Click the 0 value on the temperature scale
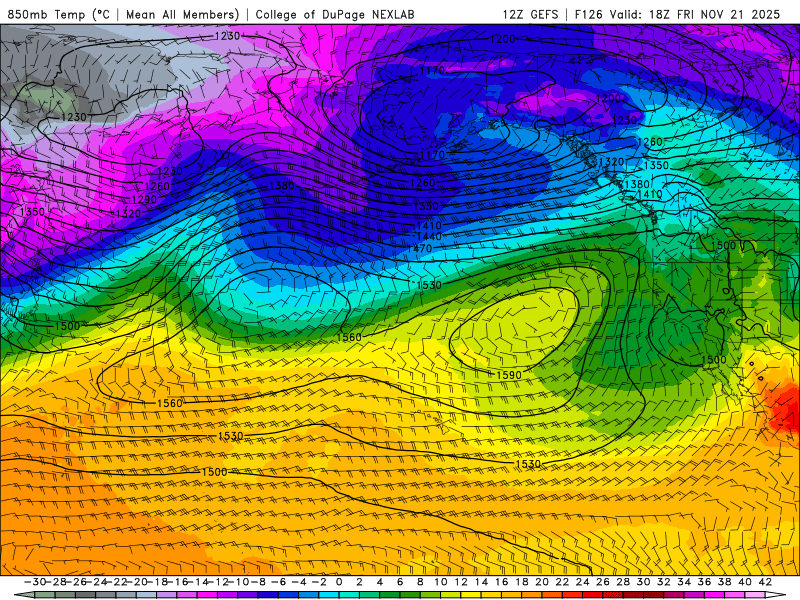Viewport: 800px width, 600px height. click(339, 582)
